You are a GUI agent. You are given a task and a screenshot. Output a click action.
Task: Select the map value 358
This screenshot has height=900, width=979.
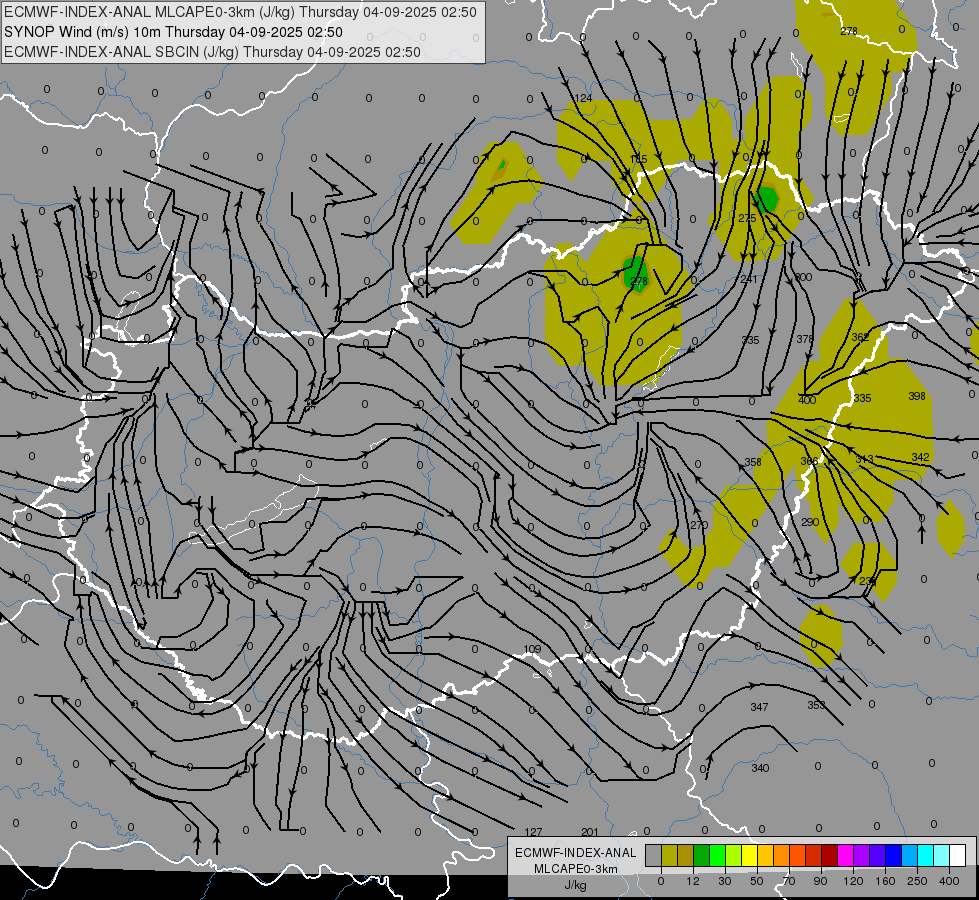753,462
